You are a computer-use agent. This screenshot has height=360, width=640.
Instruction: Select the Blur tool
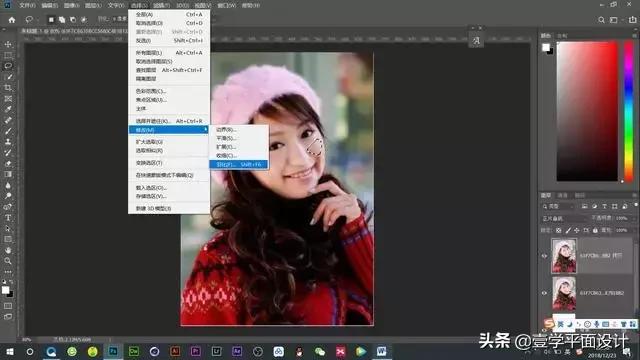coord(8,185)
